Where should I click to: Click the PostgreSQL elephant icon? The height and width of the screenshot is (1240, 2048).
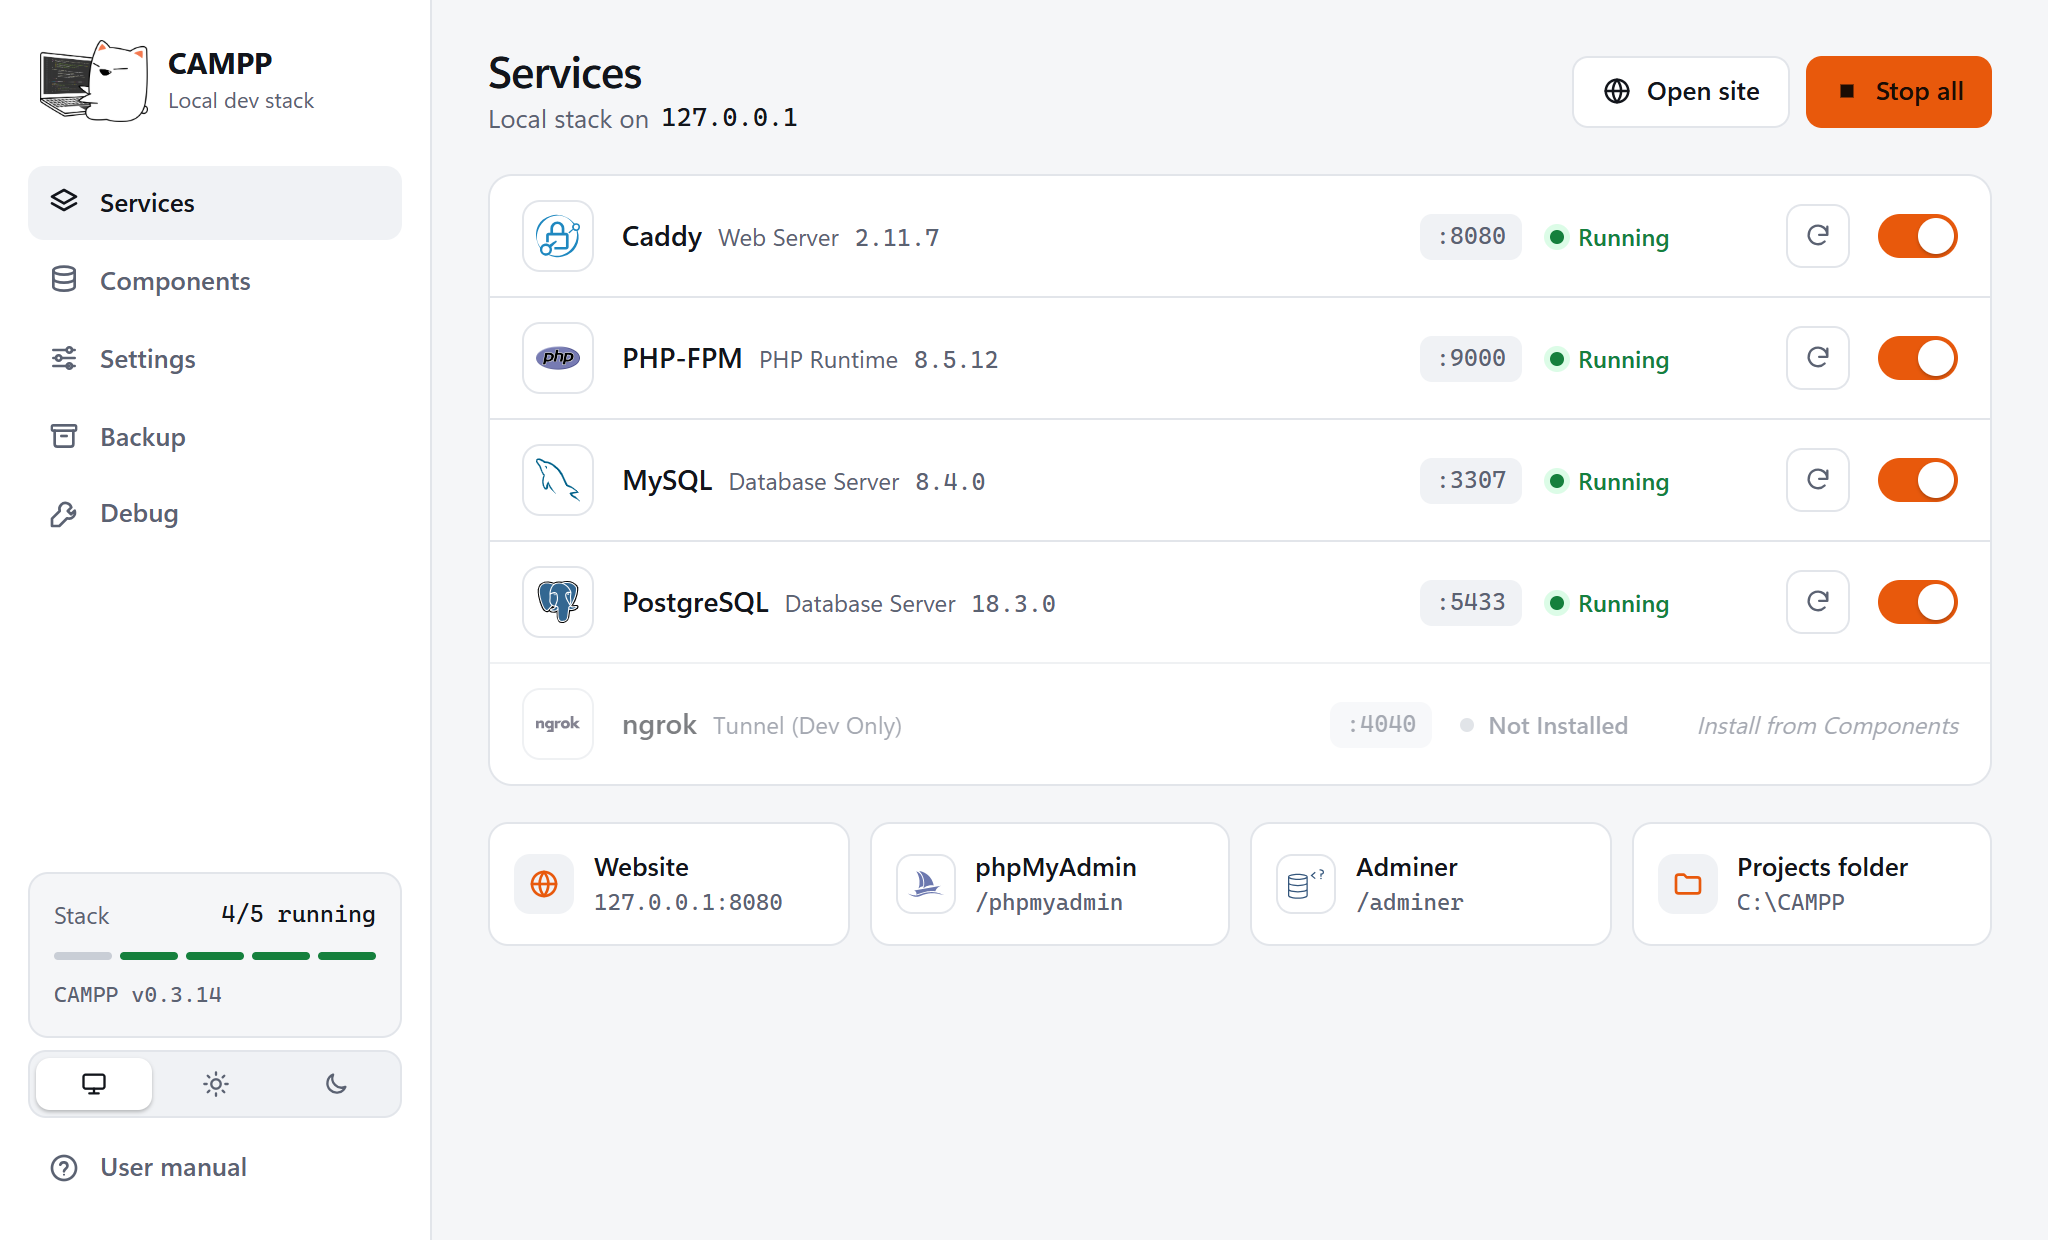(558, 602)
